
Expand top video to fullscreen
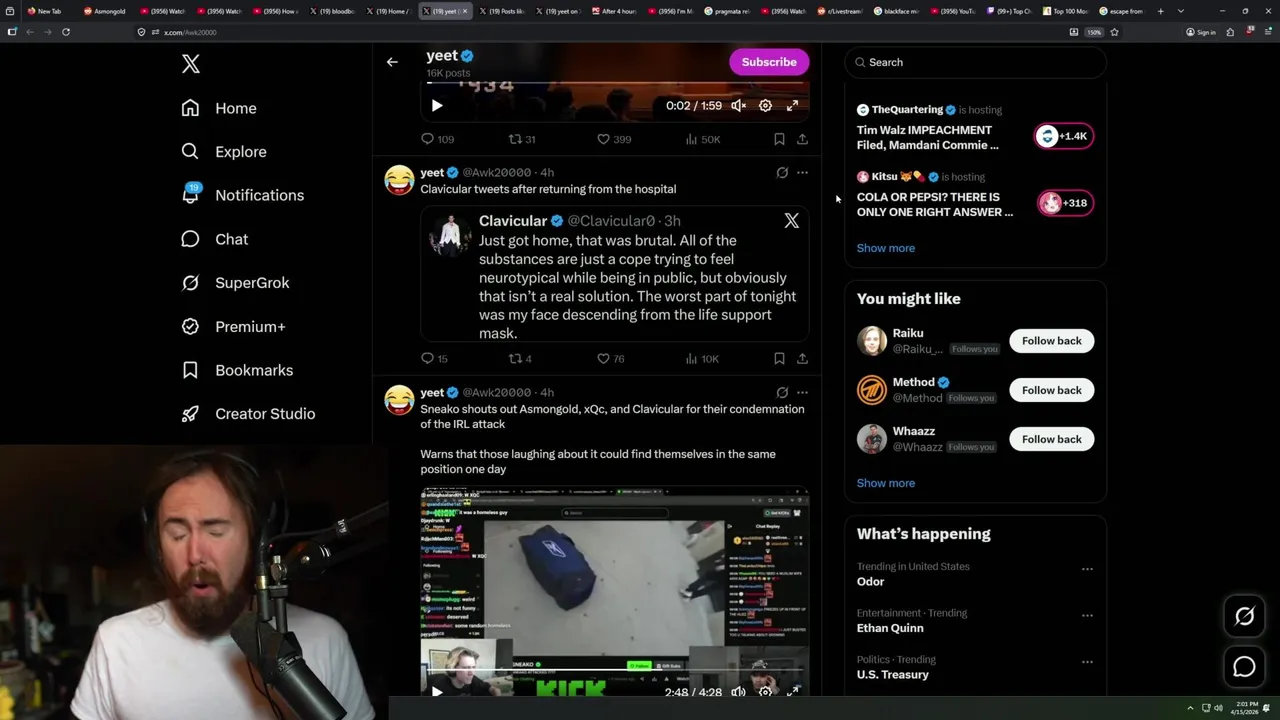point(792,105)
